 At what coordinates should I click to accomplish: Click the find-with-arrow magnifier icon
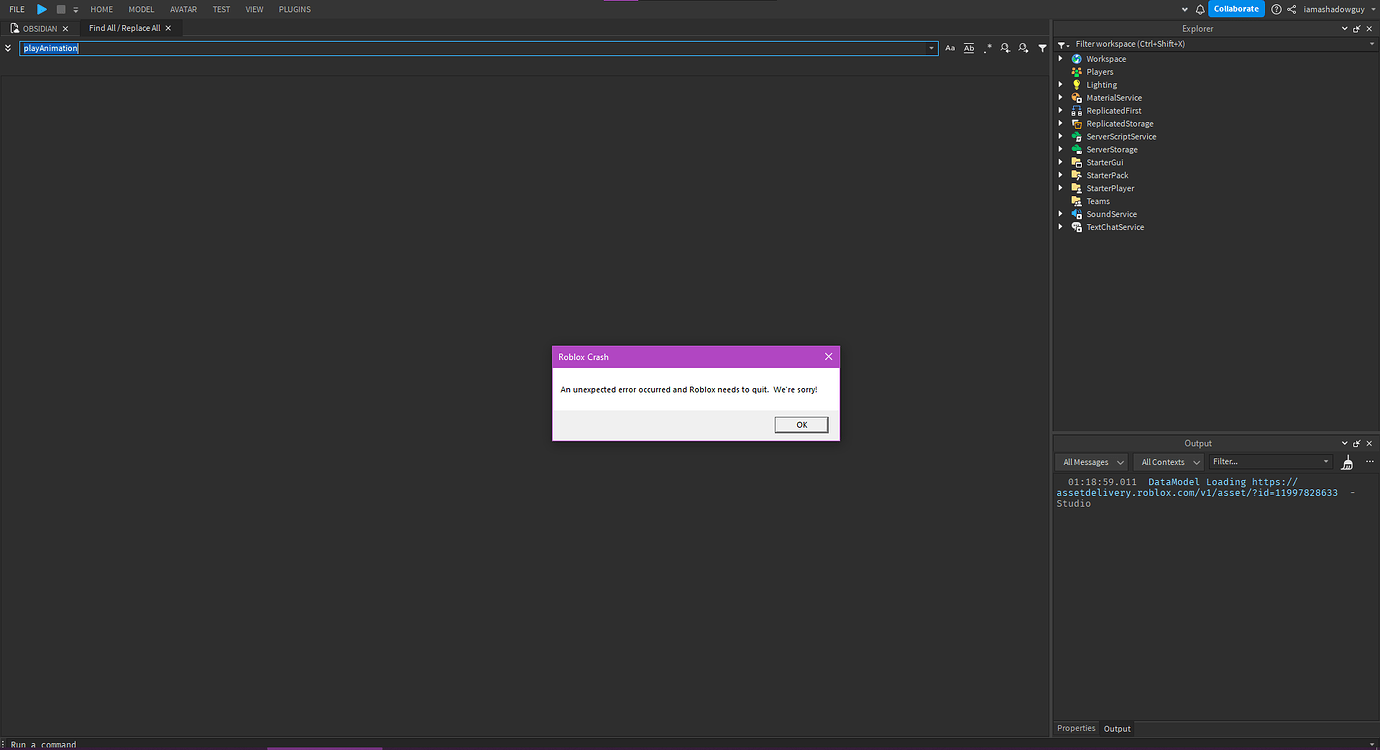point(1023,48)
